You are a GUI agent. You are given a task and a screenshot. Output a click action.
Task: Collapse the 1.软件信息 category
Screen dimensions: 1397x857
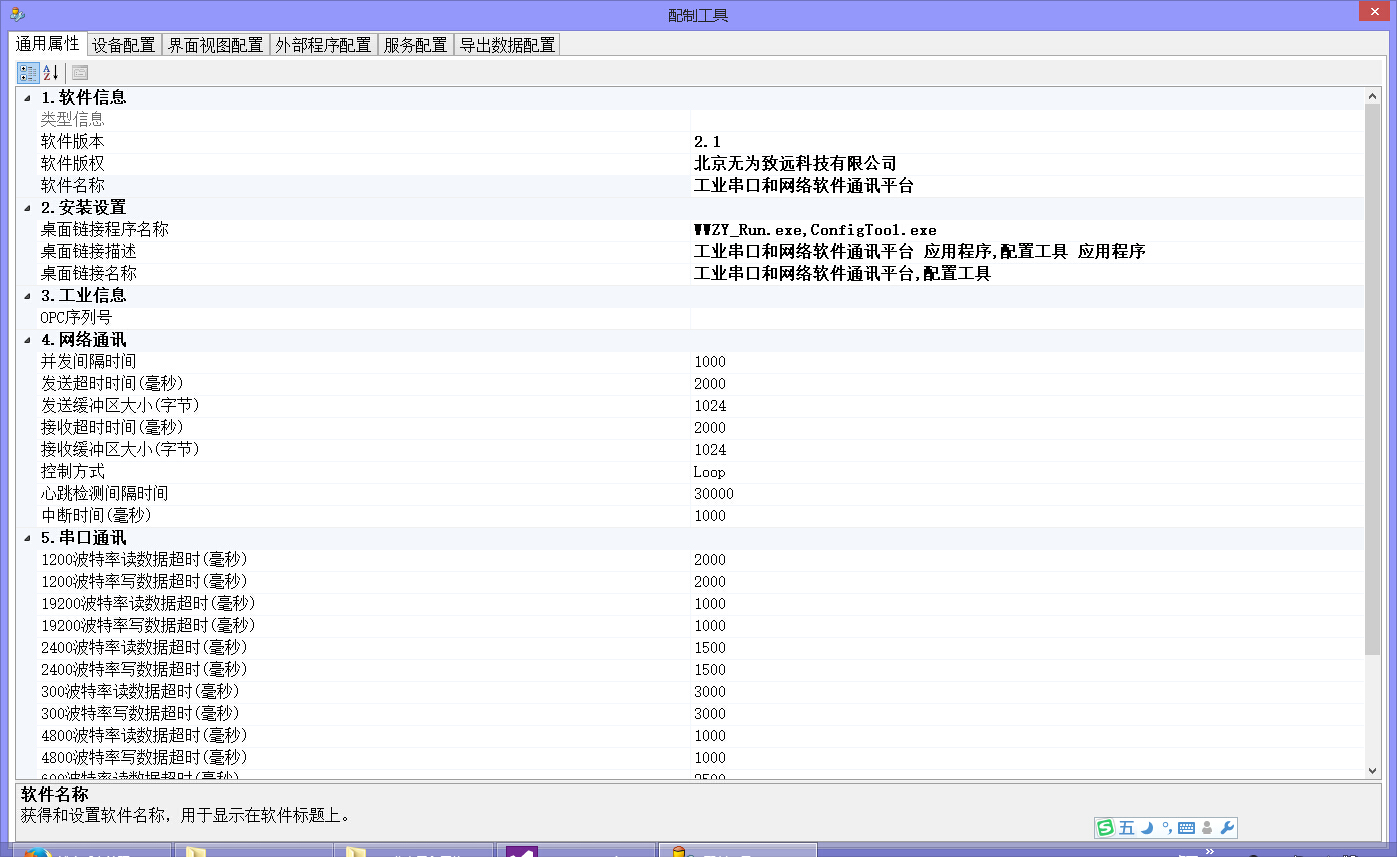pyautogui.click(x=27, y=98)
